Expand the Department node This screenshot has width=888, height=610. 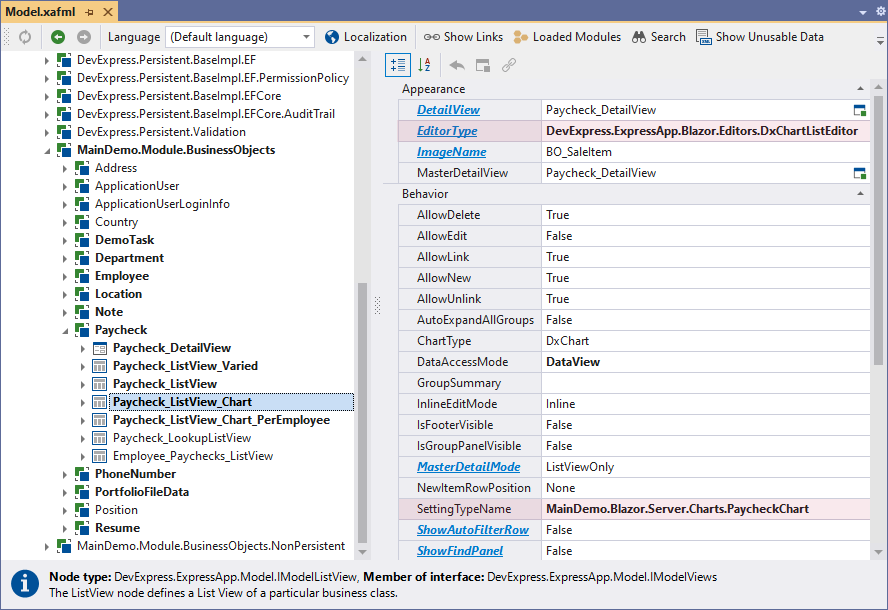point(65,258)
